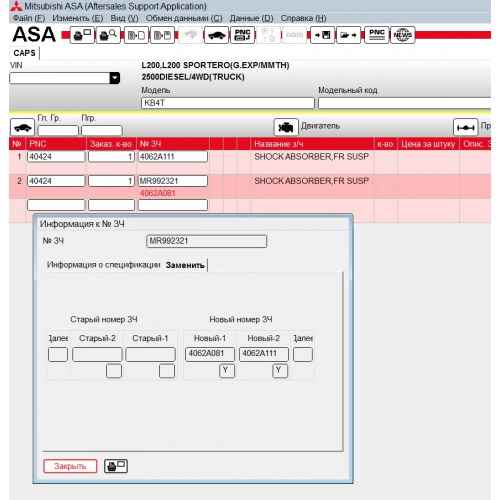
Task: Click the greyed OGIS toolbar icon
Action: click(294, 35)
